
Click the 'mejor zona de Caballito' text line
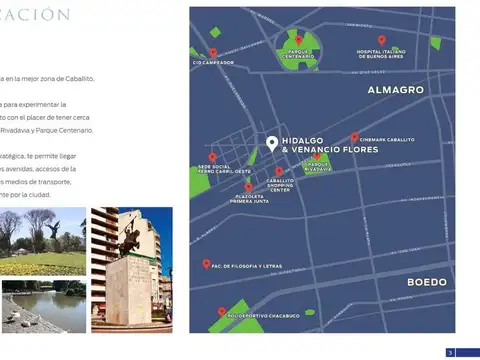click(47, 79)
